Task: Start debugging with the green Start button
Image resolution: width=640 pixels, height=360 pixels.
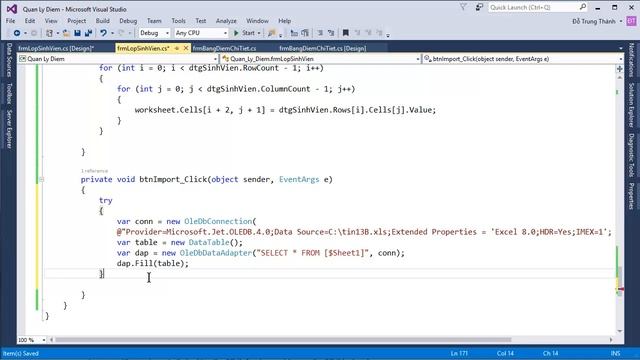Action: tap(244, 33)
